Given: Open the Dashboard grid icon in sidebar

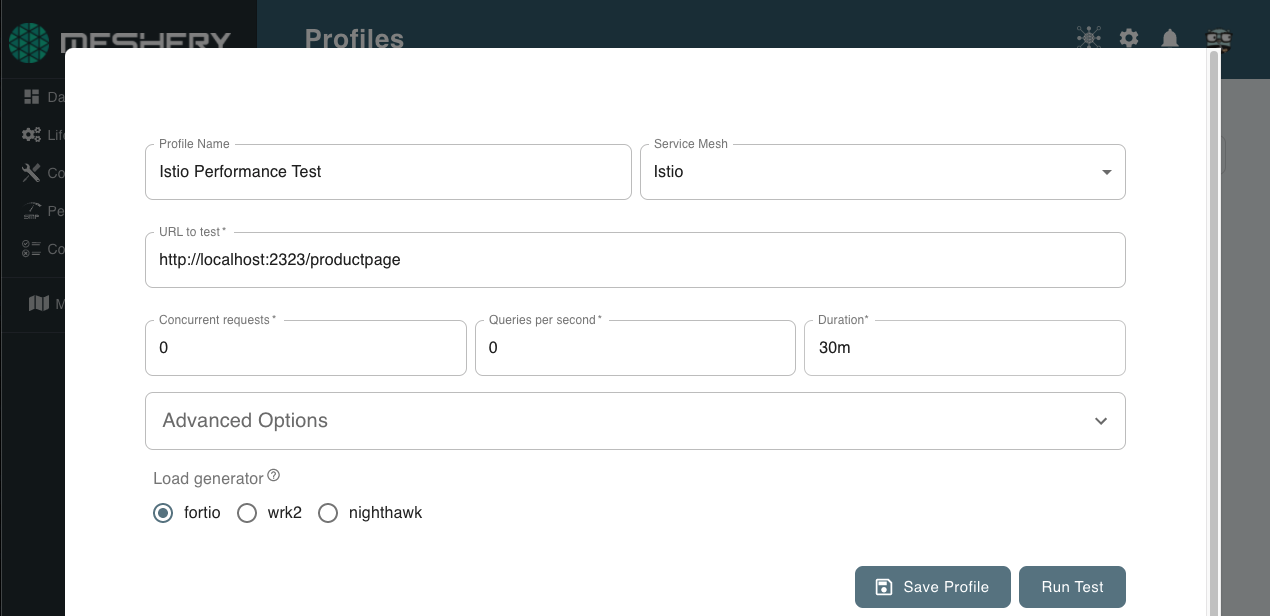Looking at the screenshot, I should (x=33, y=97).
